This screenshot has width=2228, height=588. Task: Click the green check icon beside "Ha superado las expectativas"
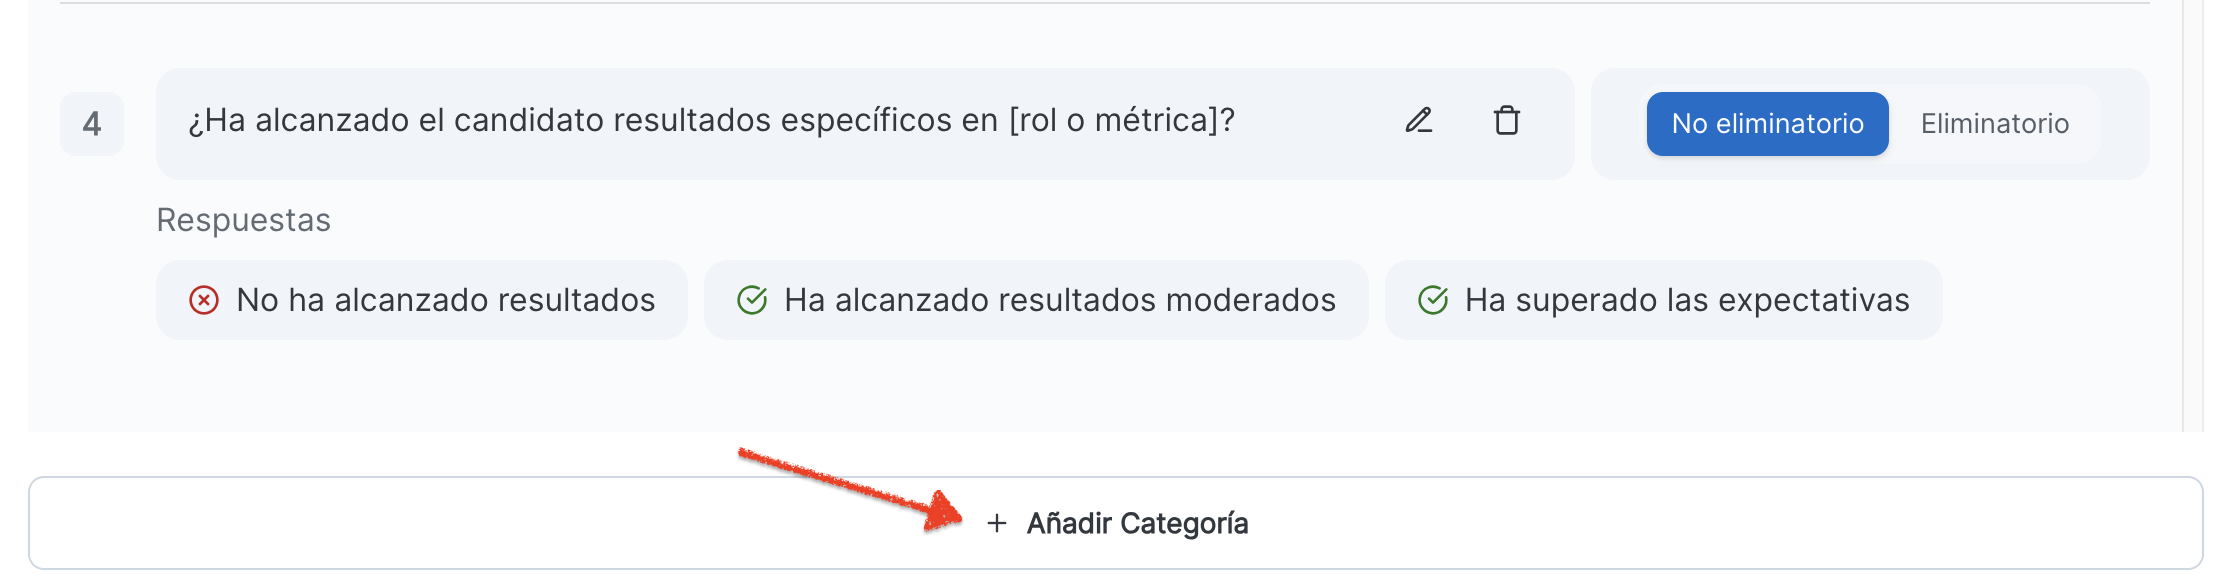[1433, 300]
